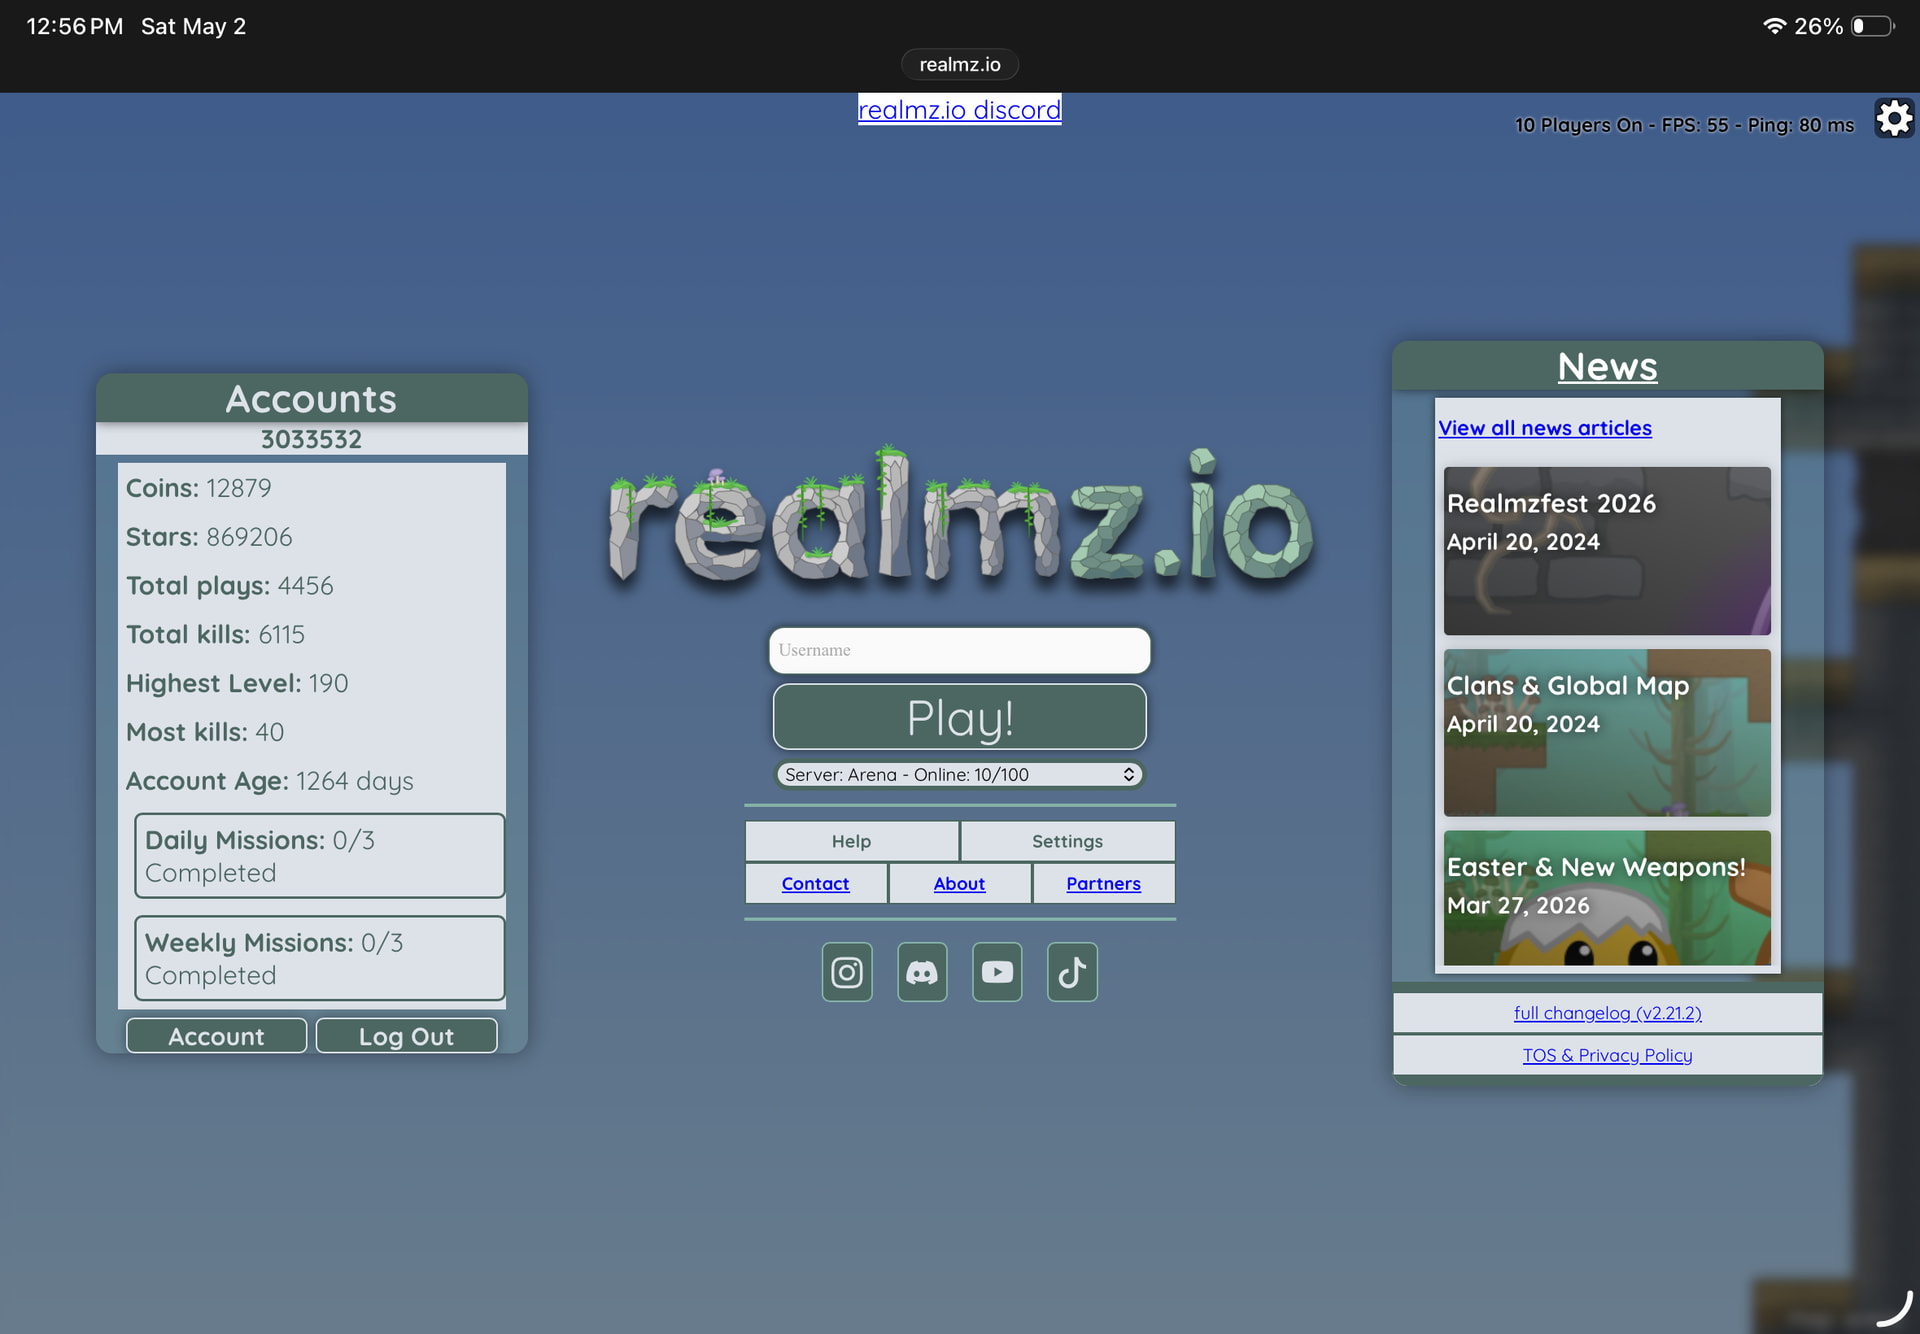Click the Log Out button
This screenshot has height=1334, width=1920.
407,1036
